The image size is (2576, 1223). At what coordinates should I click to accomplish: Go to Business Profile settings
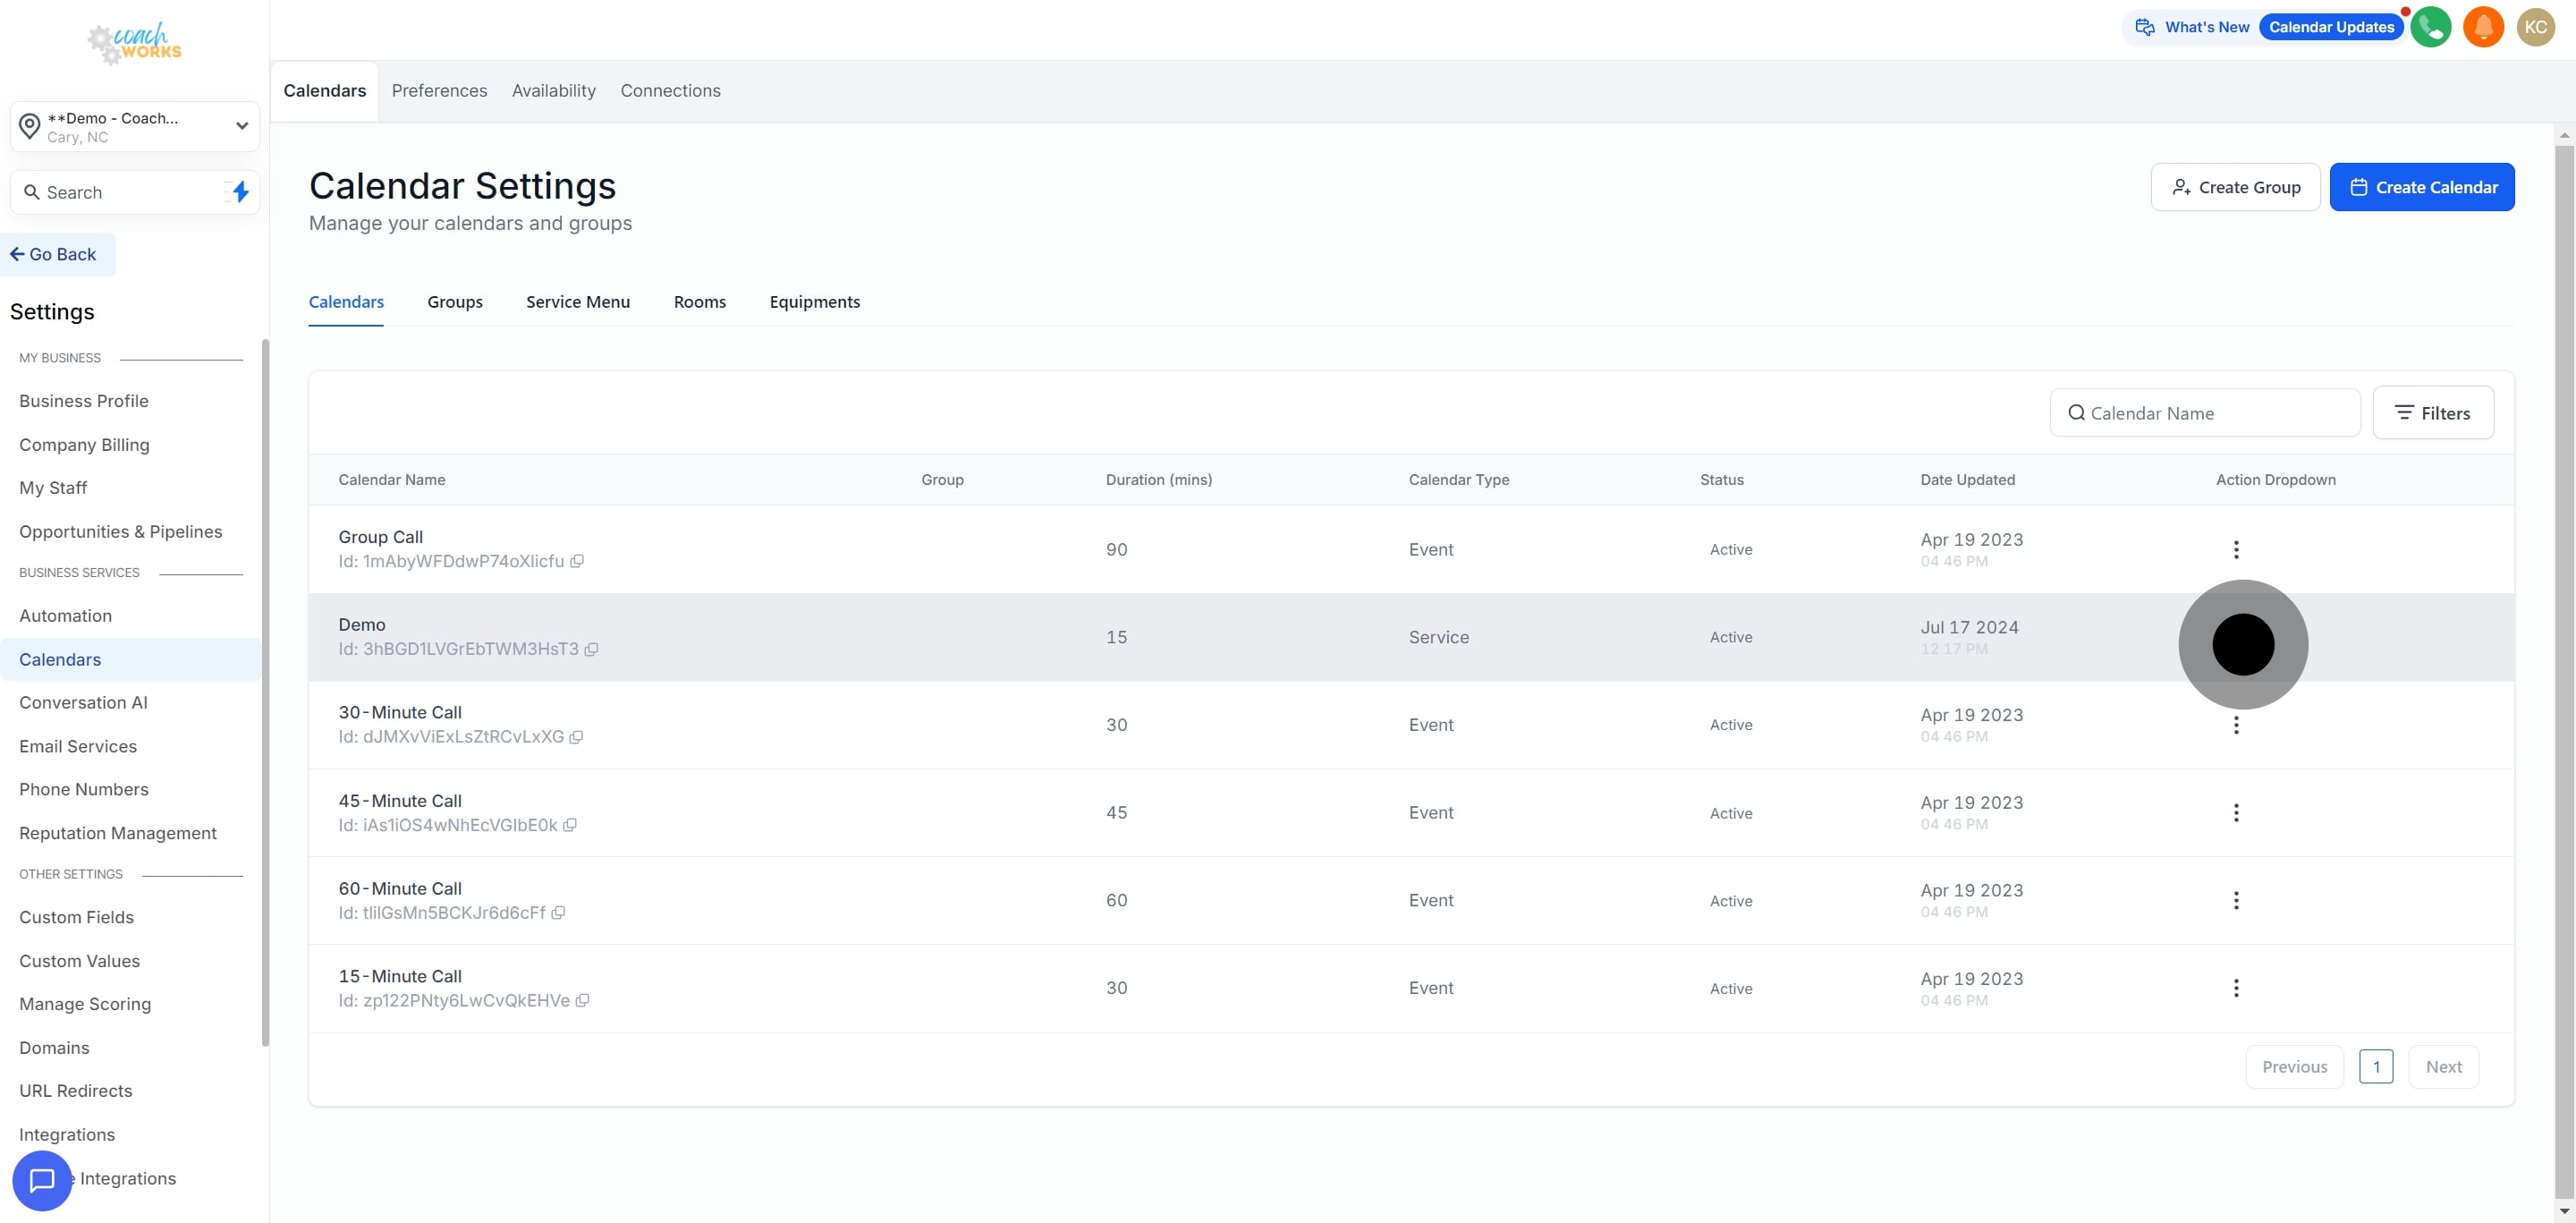[x=84, y=401]
